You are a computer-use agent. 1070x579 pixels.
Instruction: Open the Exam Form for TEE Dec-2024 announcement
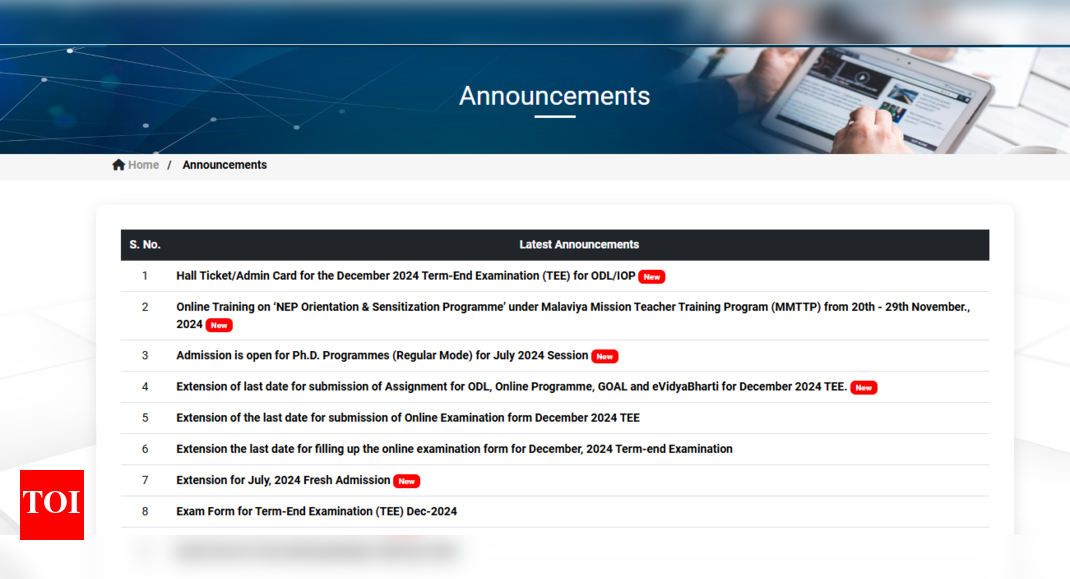[x=317, y=511]
